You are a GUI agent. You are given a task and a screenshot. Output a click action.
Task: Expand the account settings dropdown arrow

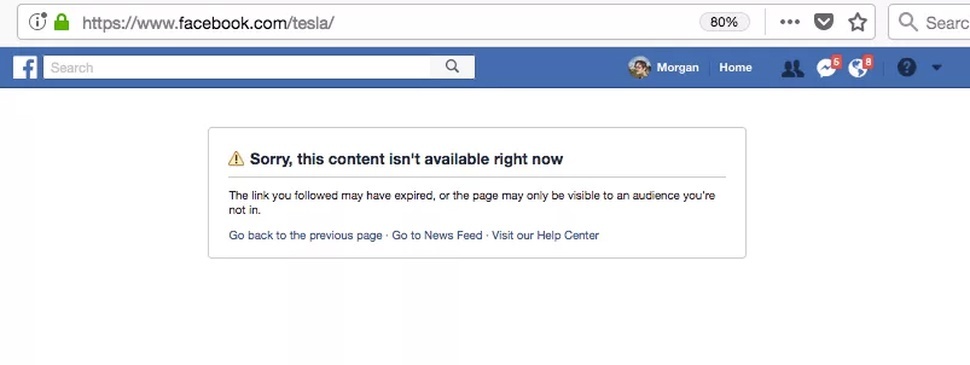click(x=937, y=68)
